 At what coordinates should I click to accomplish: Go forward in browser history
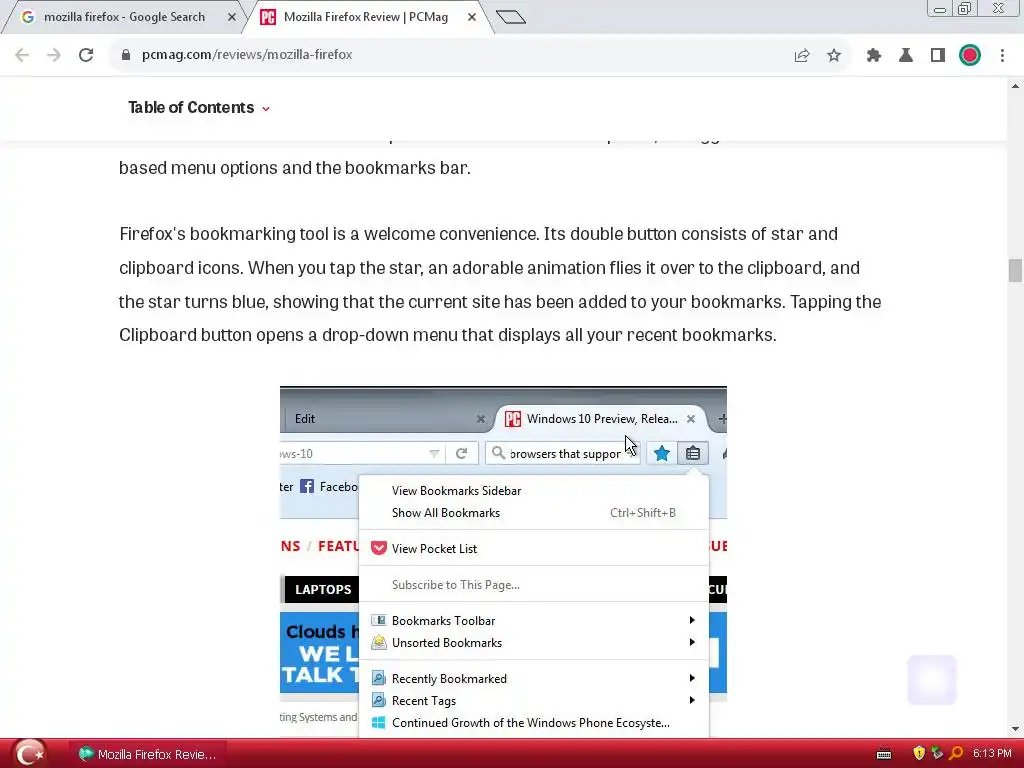coord(54,55)
